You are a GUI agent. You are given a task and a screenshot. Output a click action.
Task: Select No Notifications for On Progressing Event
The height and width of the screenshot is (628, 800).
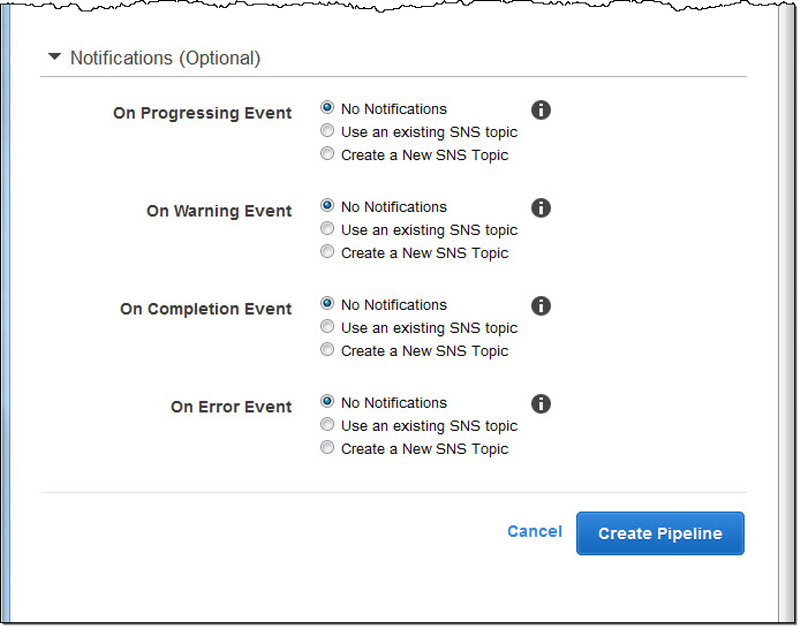point(327,108)
